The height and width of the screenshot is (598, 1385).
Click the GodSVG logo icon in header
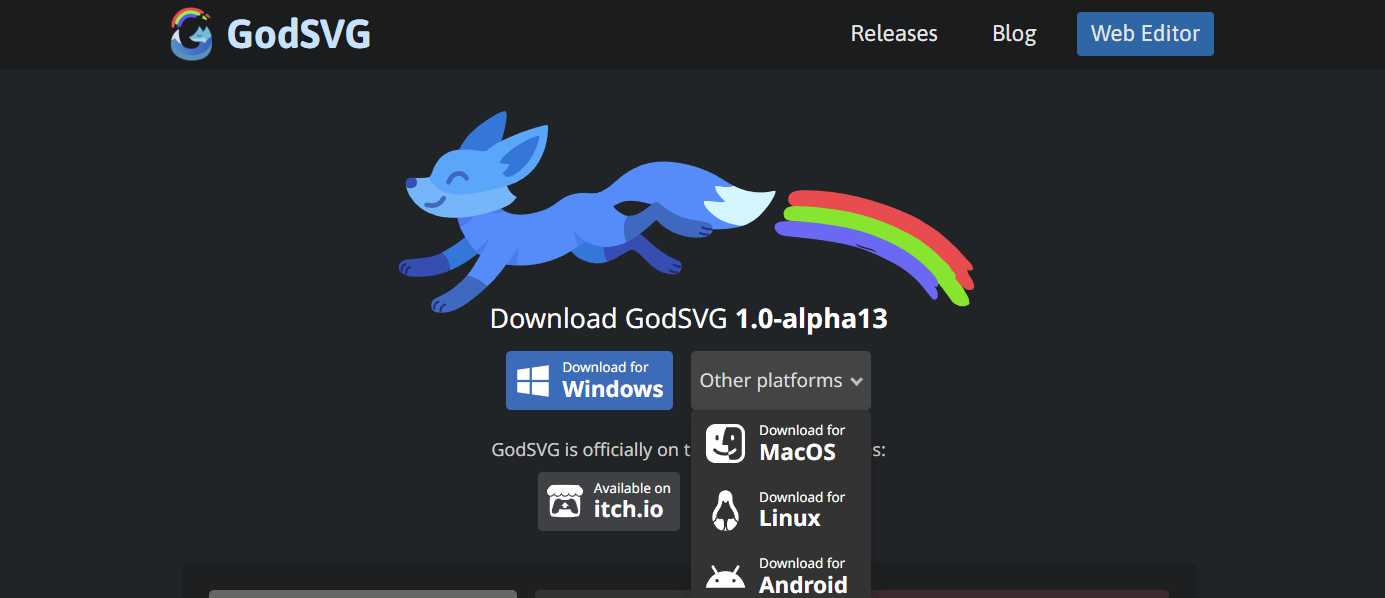click(191, 34)
